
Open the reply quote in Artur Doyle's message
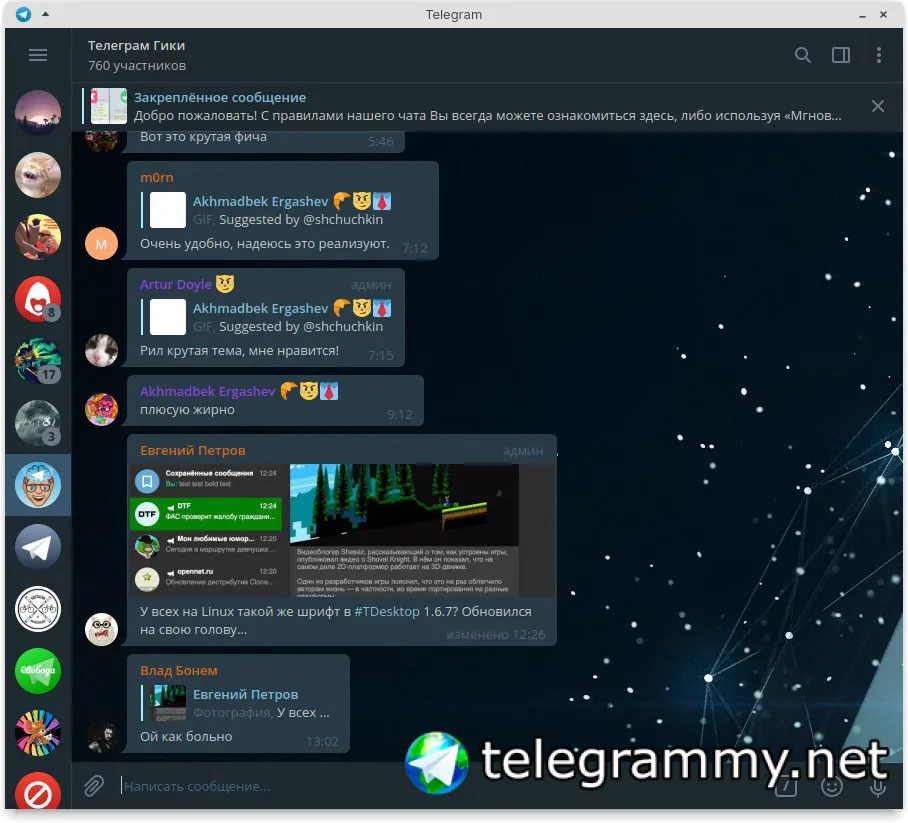click(266, 317)
